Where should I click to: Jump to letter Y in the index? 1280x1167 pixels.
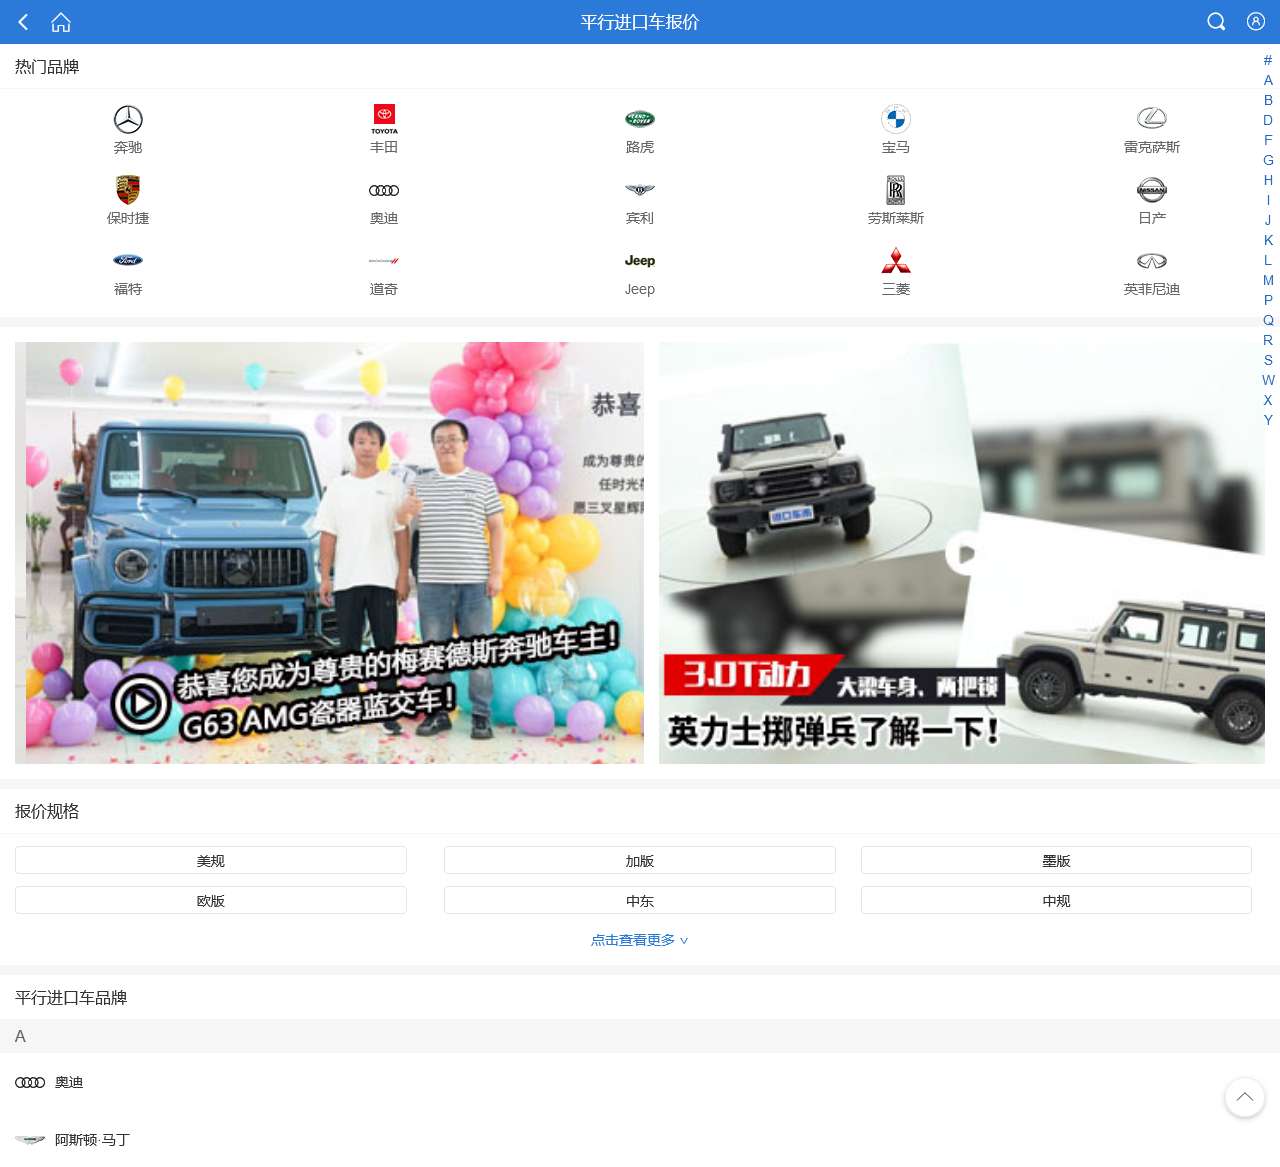click(1268, 420)
